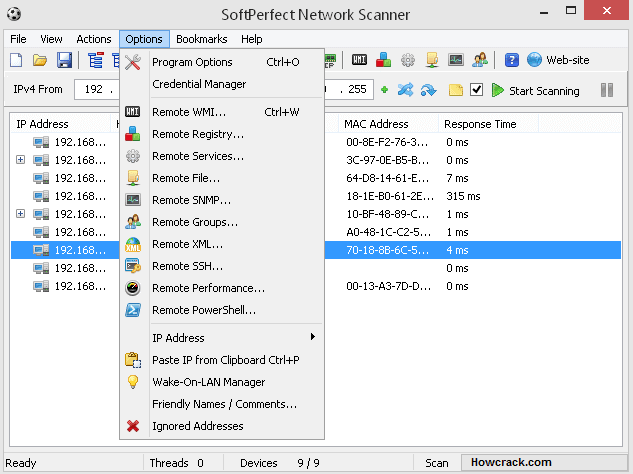633x474 pixels.
Task: Select Remote SNMP… menu entry
Action: [x=222, y=200]
